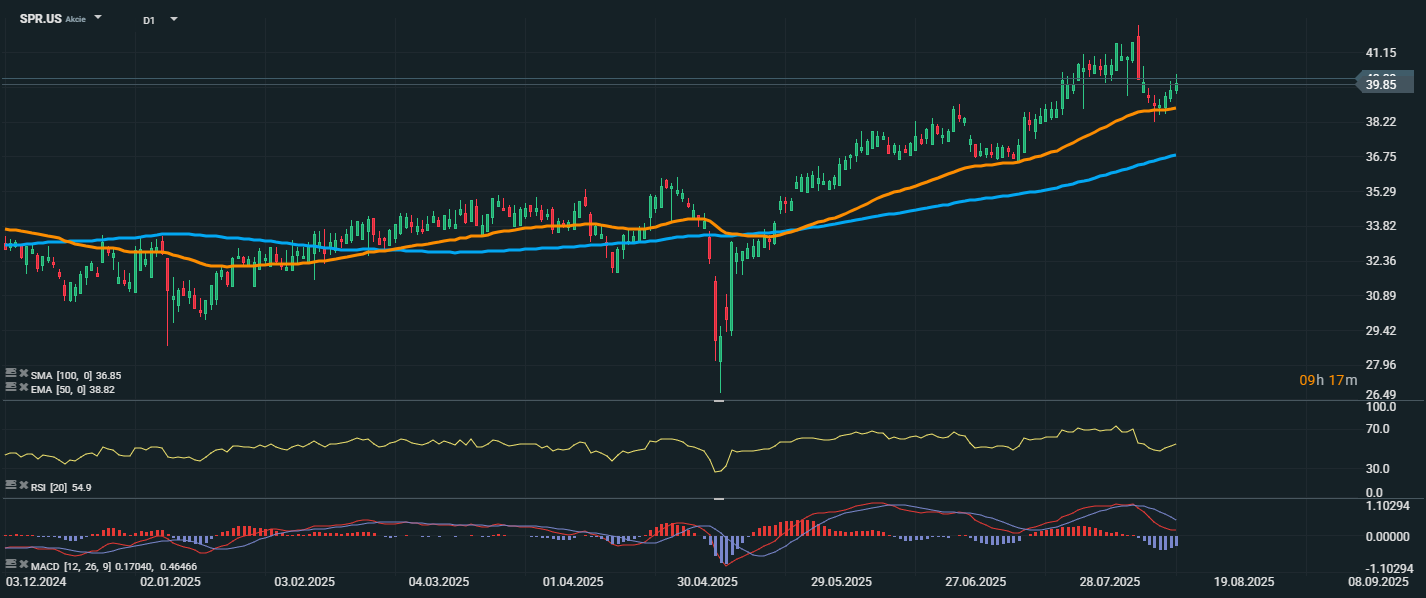The image size is (1426, 598).
Task: Remove the RSI [20] indicator
Action: [24, 485]
